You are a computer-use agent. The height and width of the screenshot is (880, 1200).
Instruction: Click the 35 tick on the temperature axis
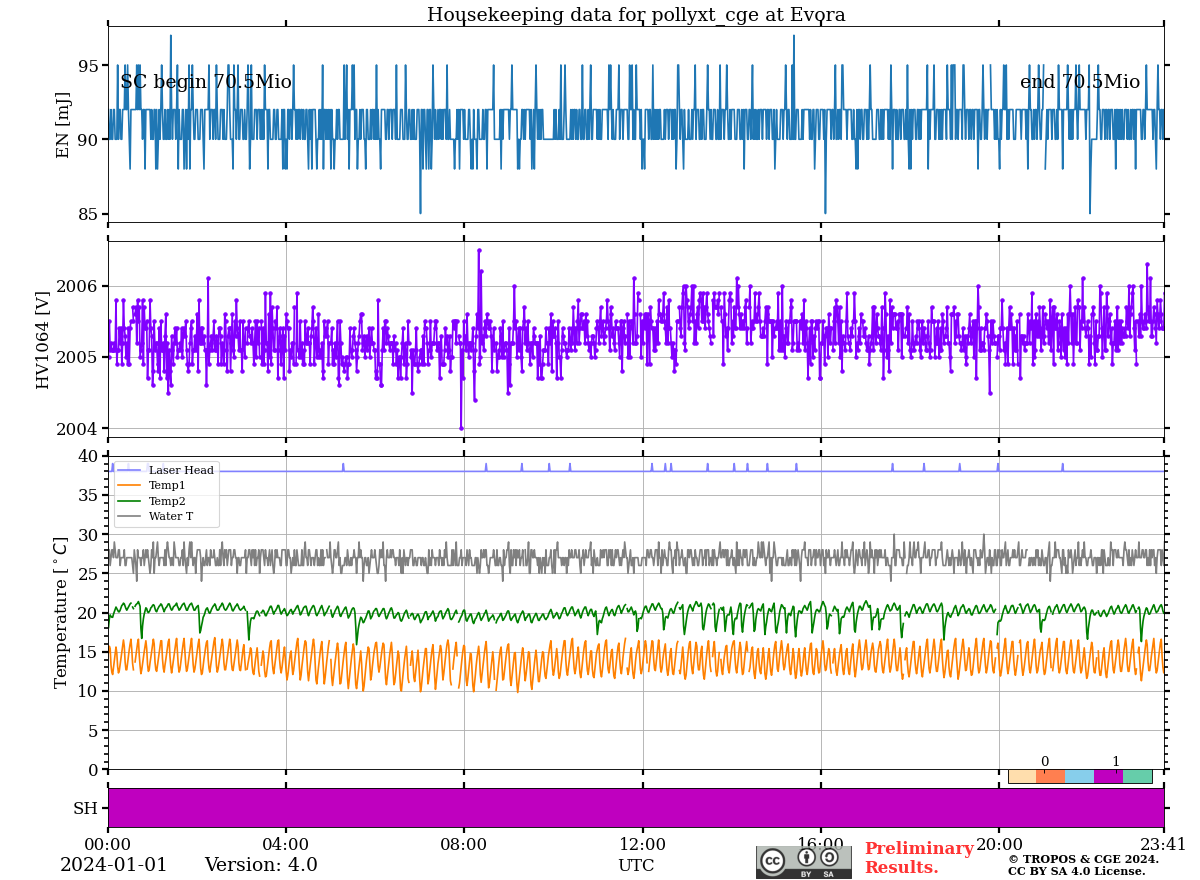coord(88,495)
